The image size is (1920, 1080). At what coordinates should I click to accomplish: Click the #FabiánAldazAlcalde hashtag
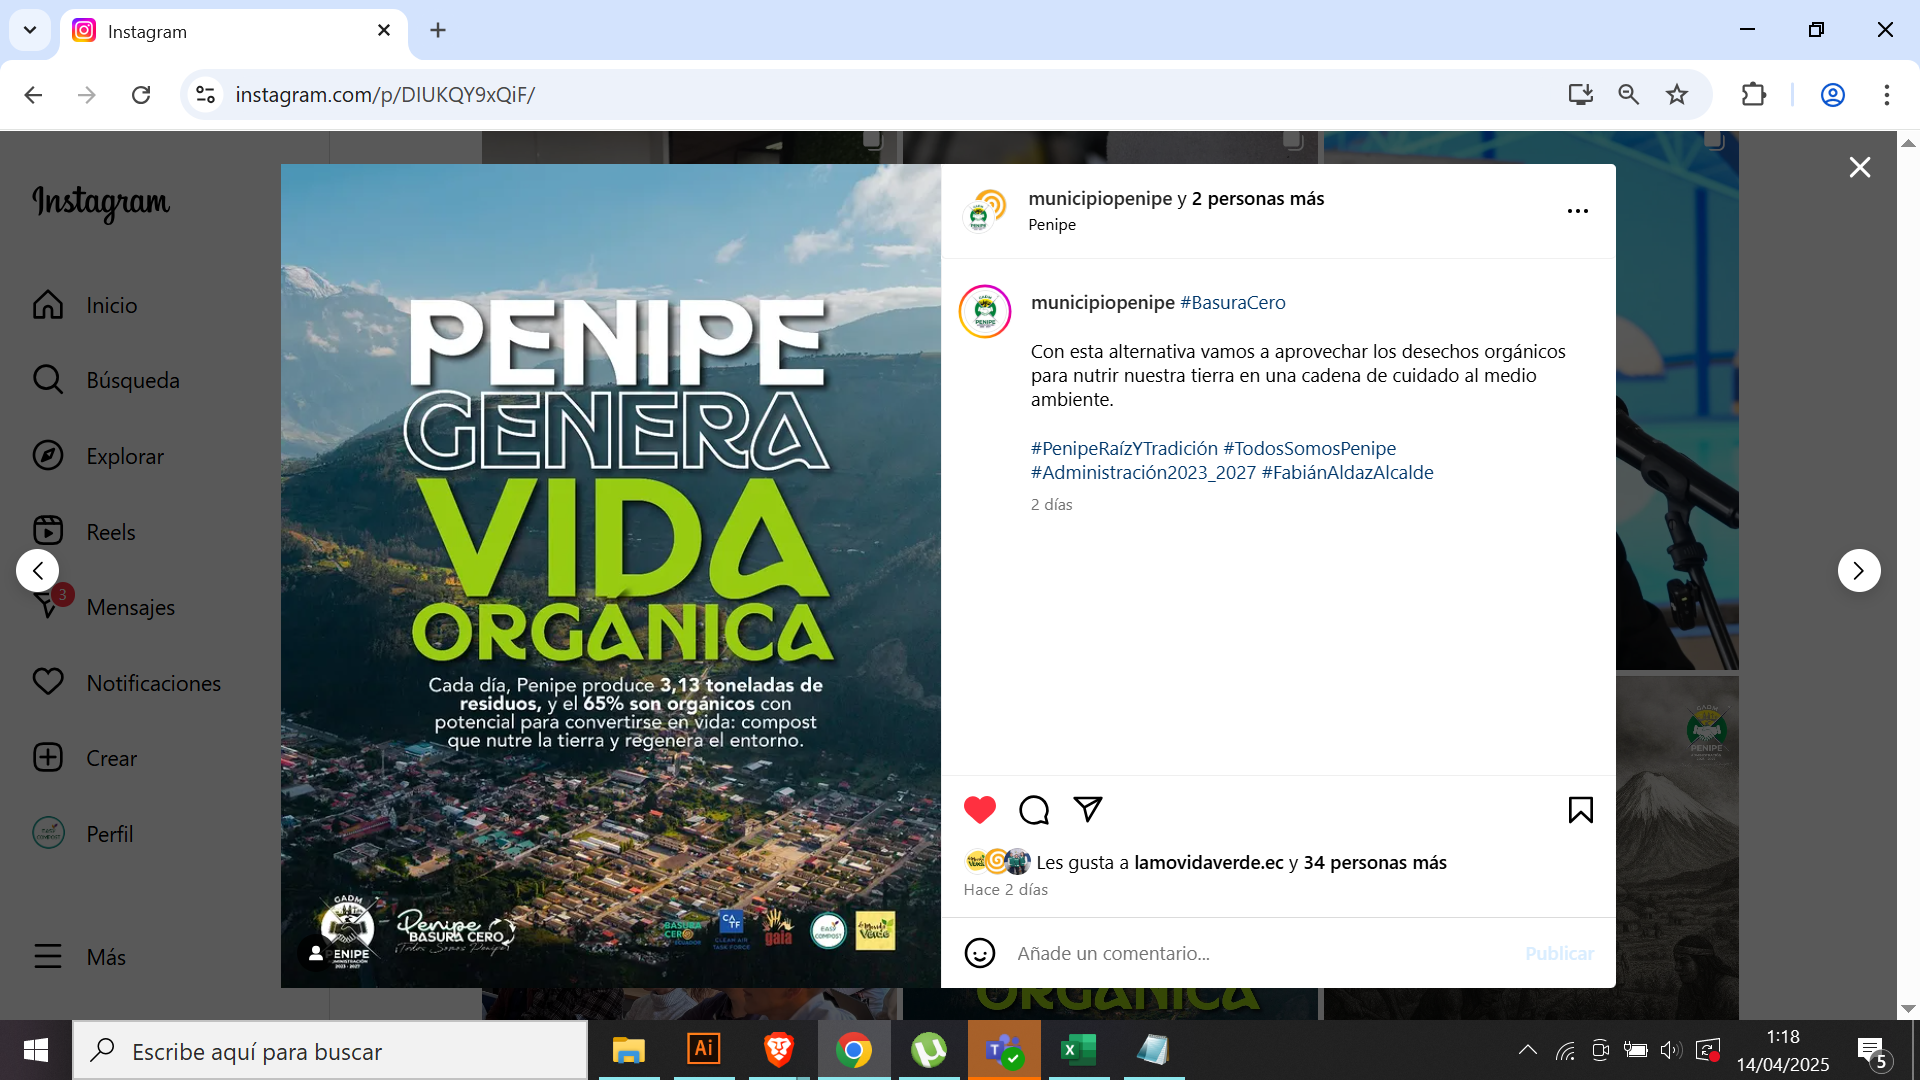click(1348, 472)
